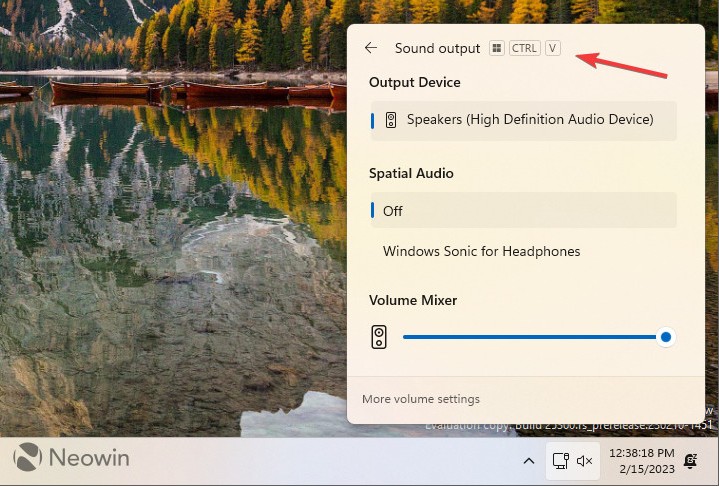Click the speaker icon beside Speakers device
719x486 pixels.
click(x=390, y=120)
